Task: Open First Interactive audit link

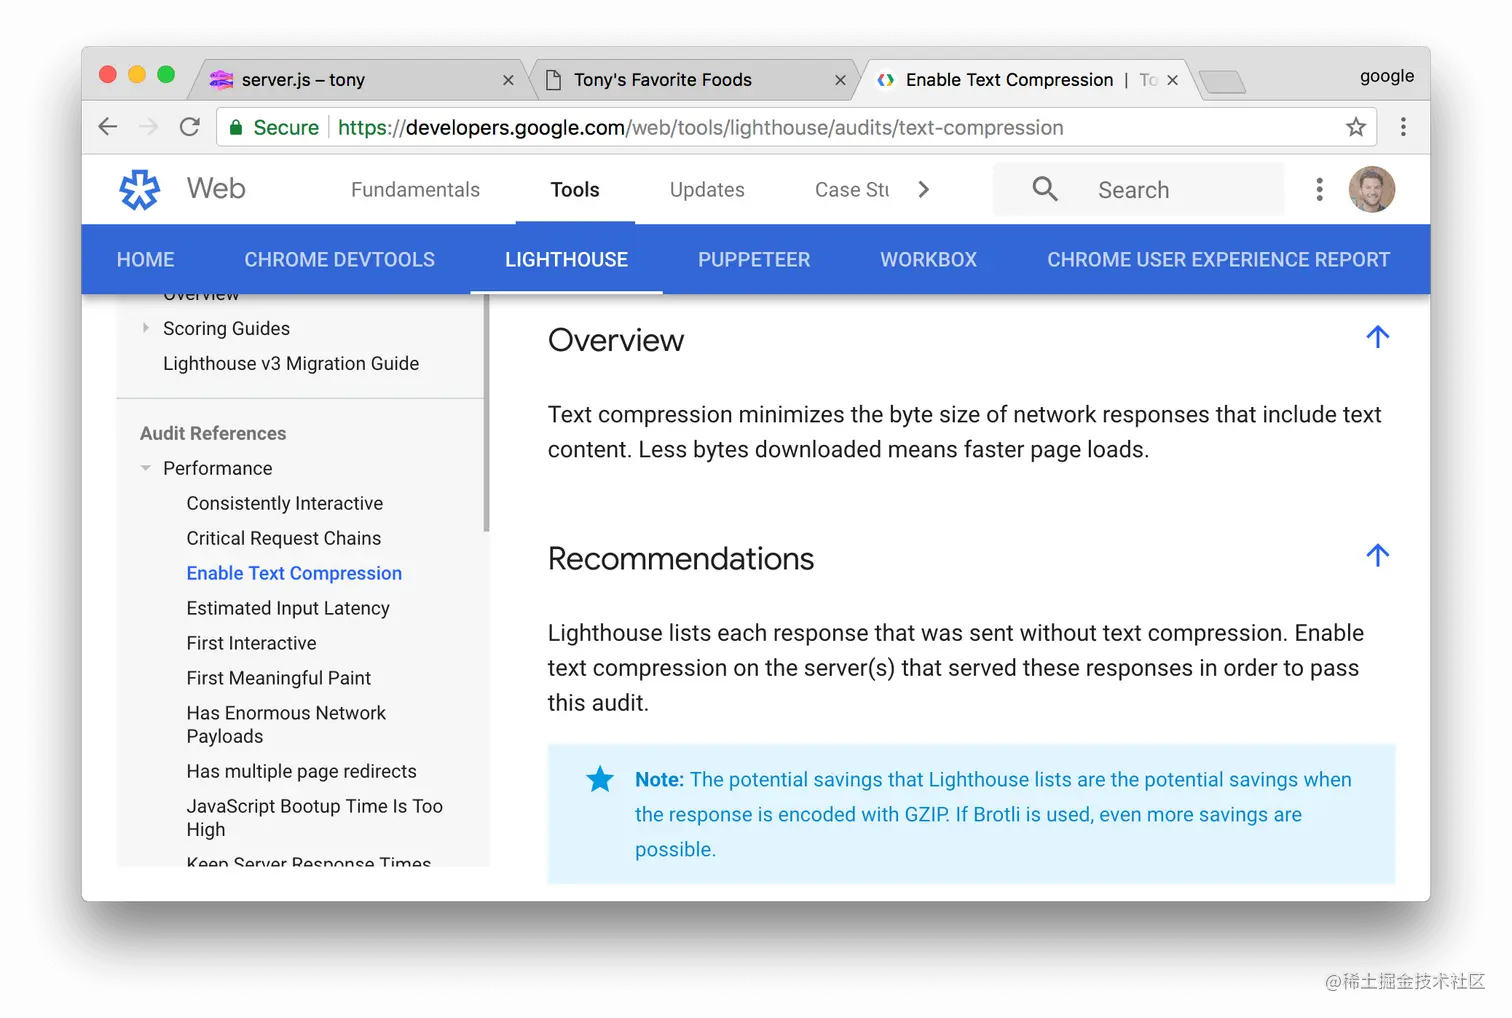Action: [251, 644]
